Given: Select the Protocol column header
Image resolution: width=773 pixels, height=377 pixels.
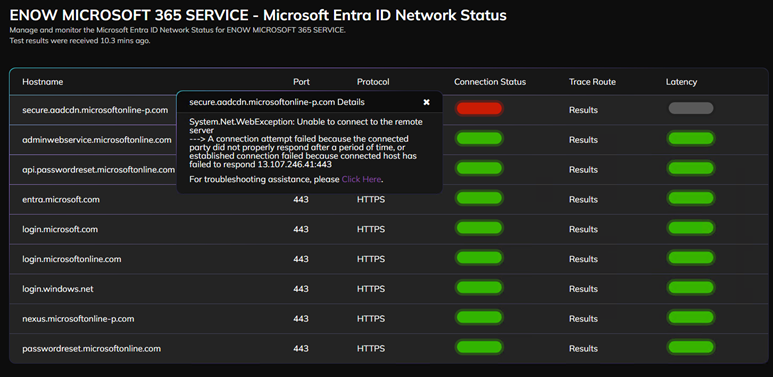Looking at the screenshot, I should click(373, 82).
